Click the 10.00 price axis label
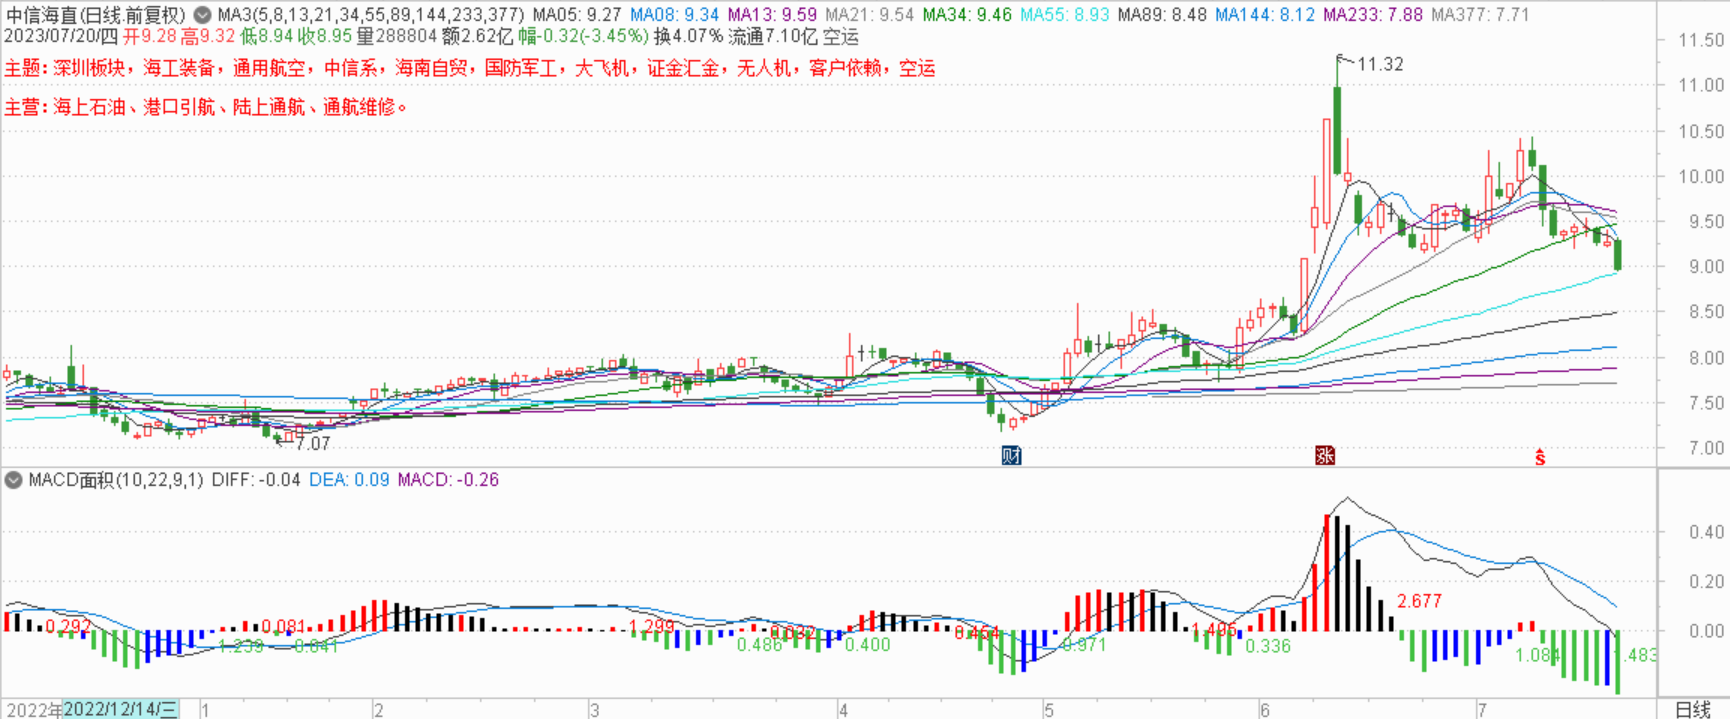Viewport: 1730px width, 719px height. point(1700,176)
